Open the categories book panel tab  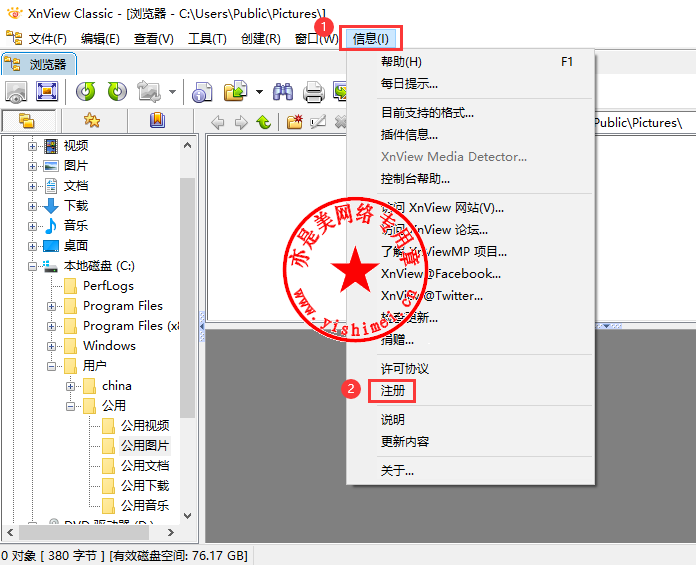click(x=157, y=120)
